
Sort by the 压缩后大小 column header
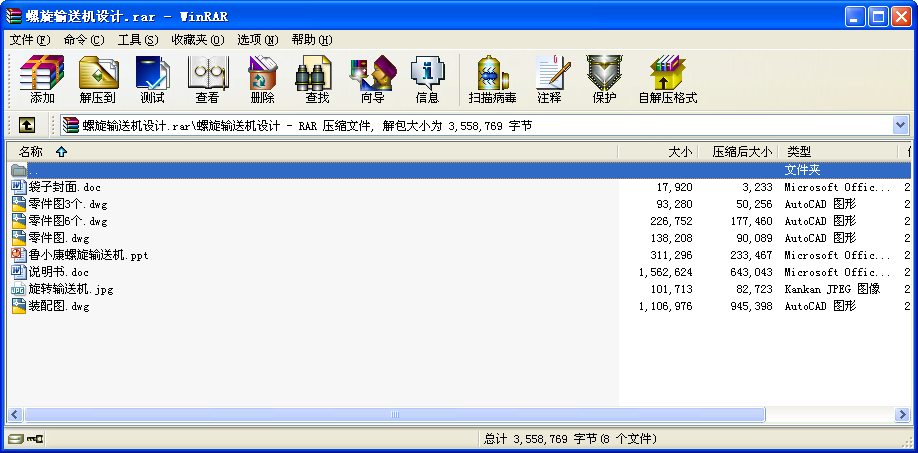pos(738,152)
